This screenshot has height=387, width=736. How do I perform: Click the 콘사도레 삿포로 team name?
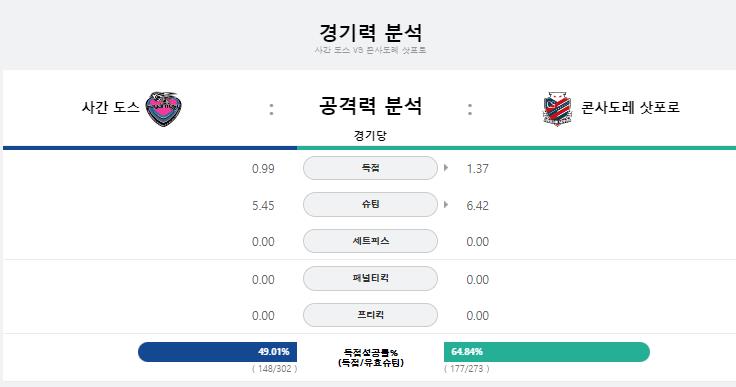[x=630, y=108]
